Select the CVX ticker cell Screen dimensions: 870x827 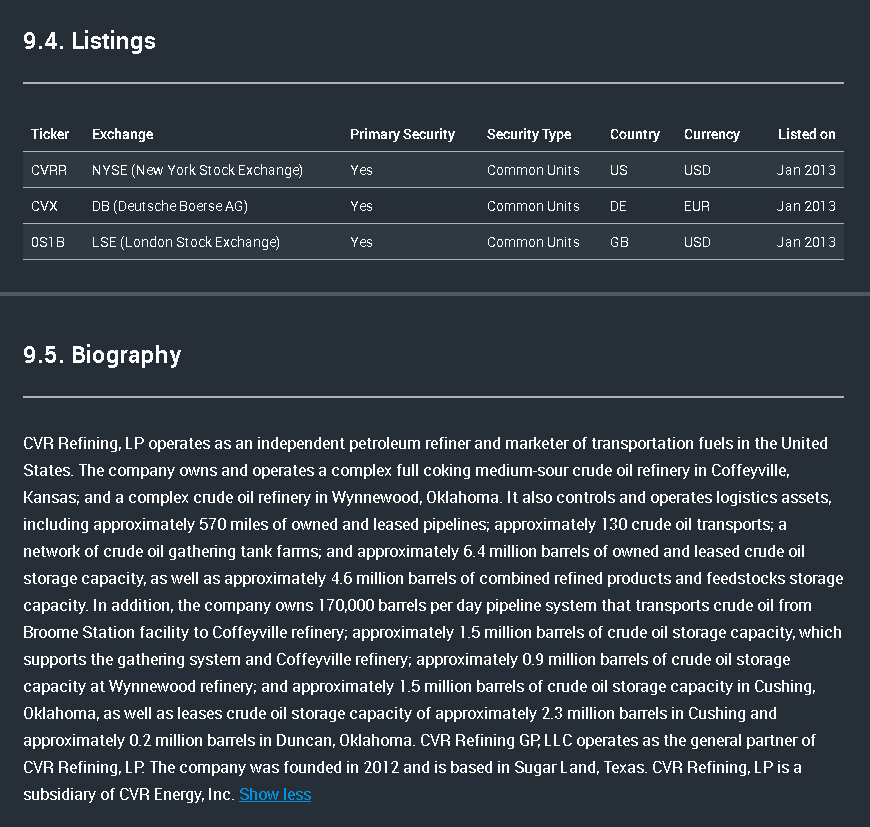point(44,206)
